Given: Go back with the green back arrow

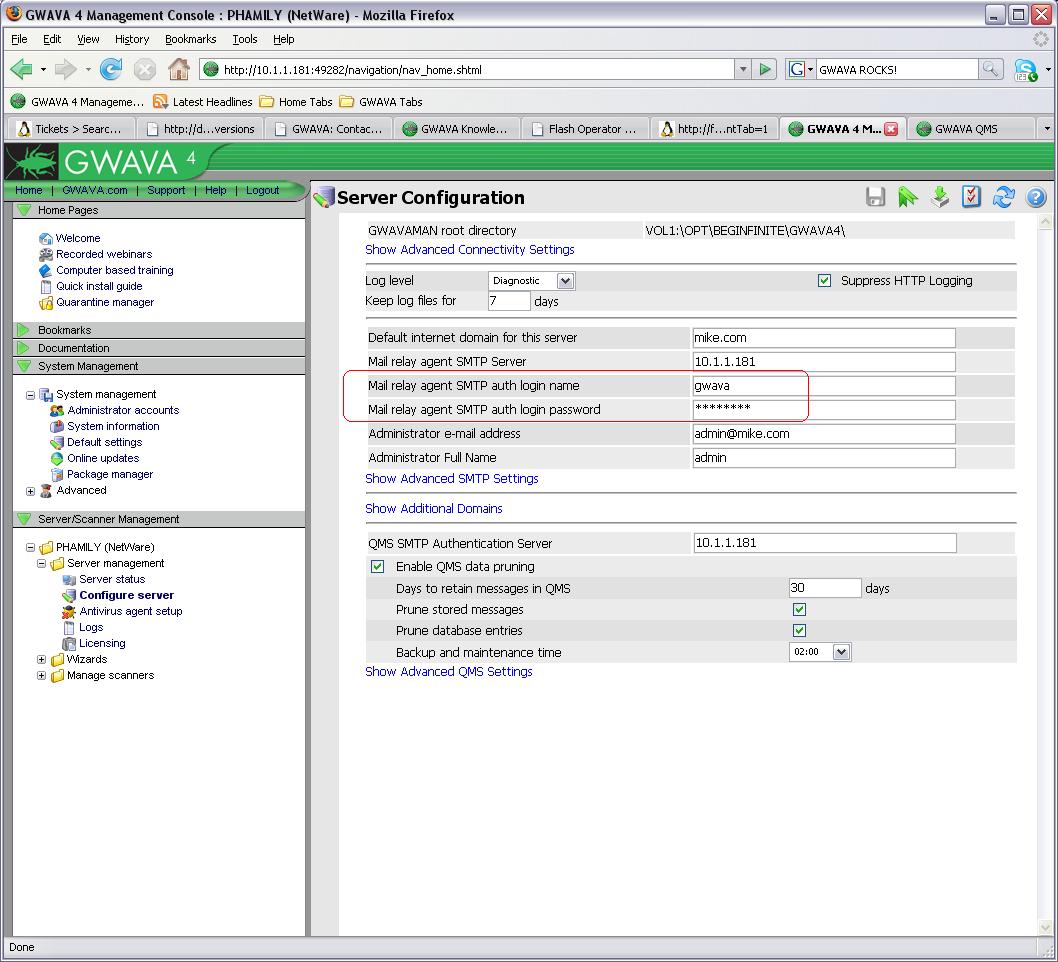Looking at the screenshot, I should (x=22, y=69).
